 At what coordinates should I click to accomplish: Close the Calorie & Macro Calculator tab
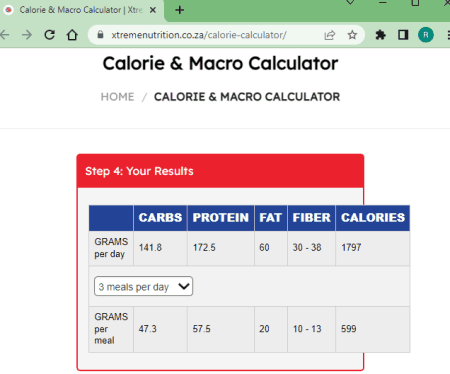(153, 10)
